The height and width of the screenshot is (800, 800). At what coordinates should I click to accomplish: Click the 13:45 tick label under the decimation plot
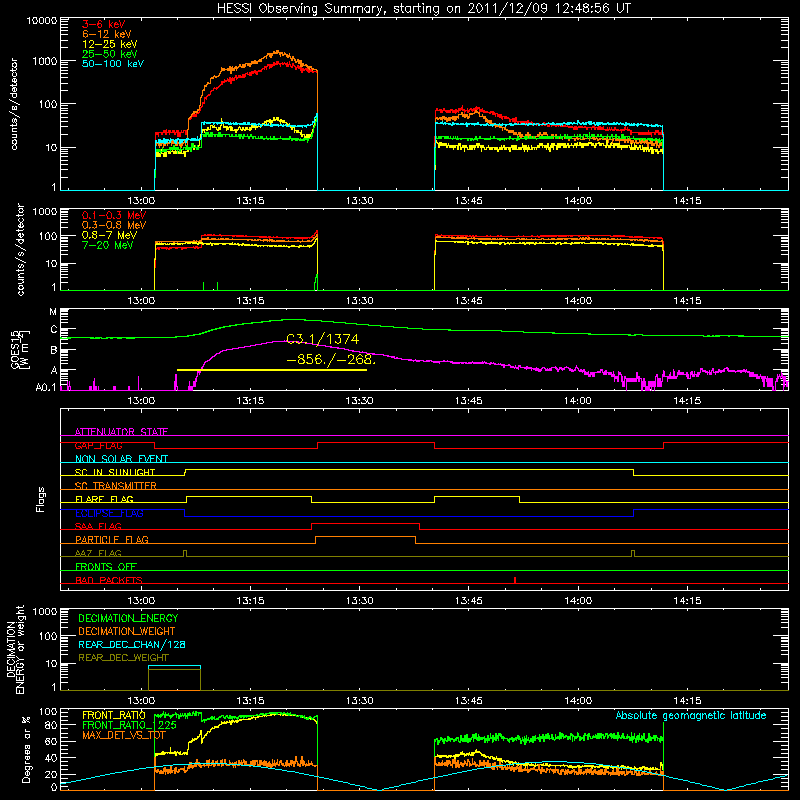coord(468,701)
